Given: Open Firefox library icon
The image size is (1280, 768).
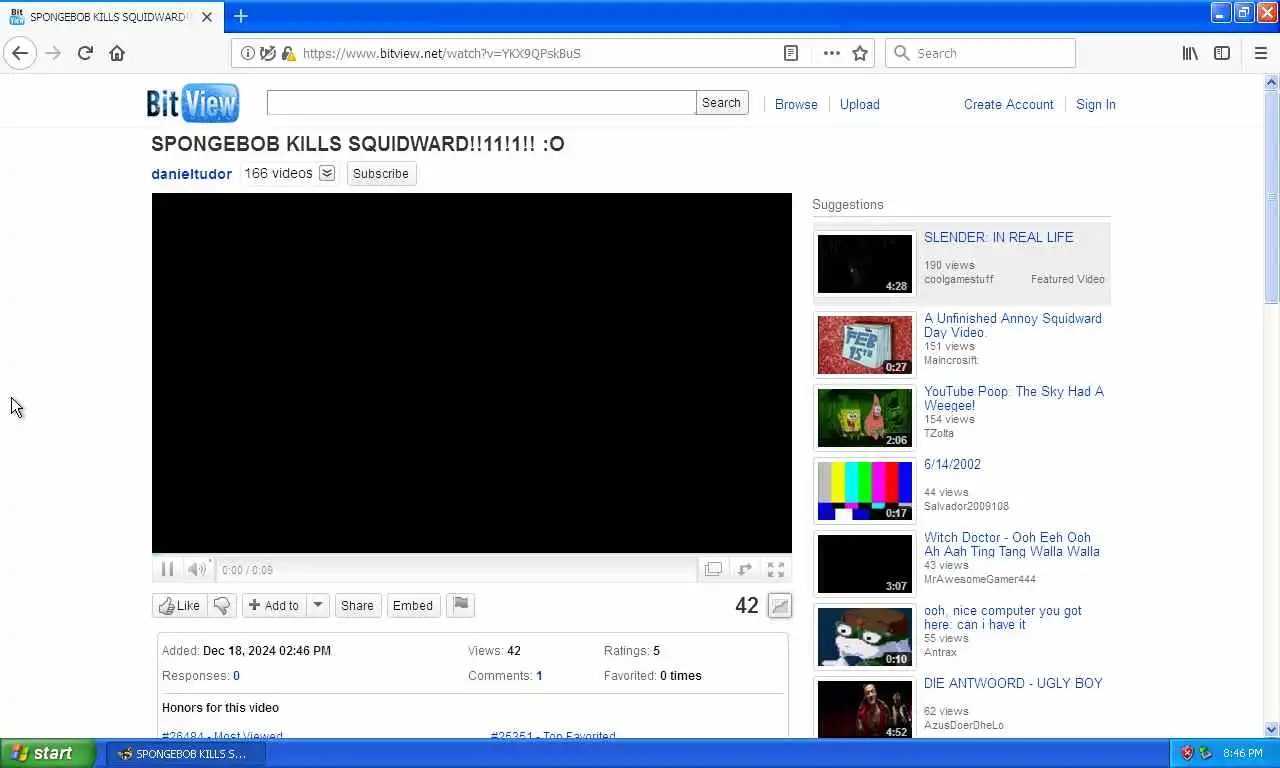Looking at the screenshot, I should point(1190,53).
